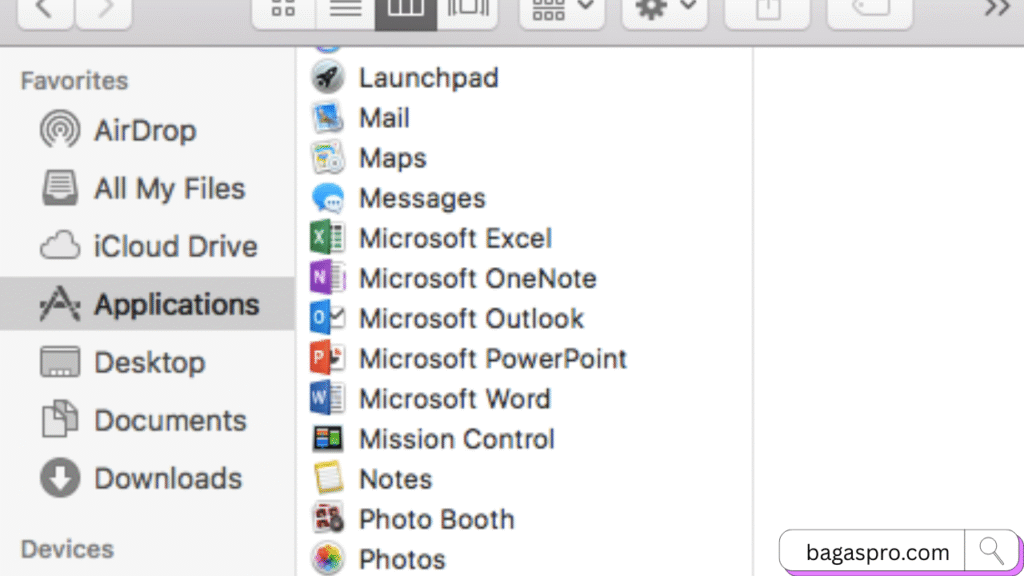The height and width of the screenshot is (576, 1024).
Task: Select the Microsoft Excel icon
Action: (328, 238)
